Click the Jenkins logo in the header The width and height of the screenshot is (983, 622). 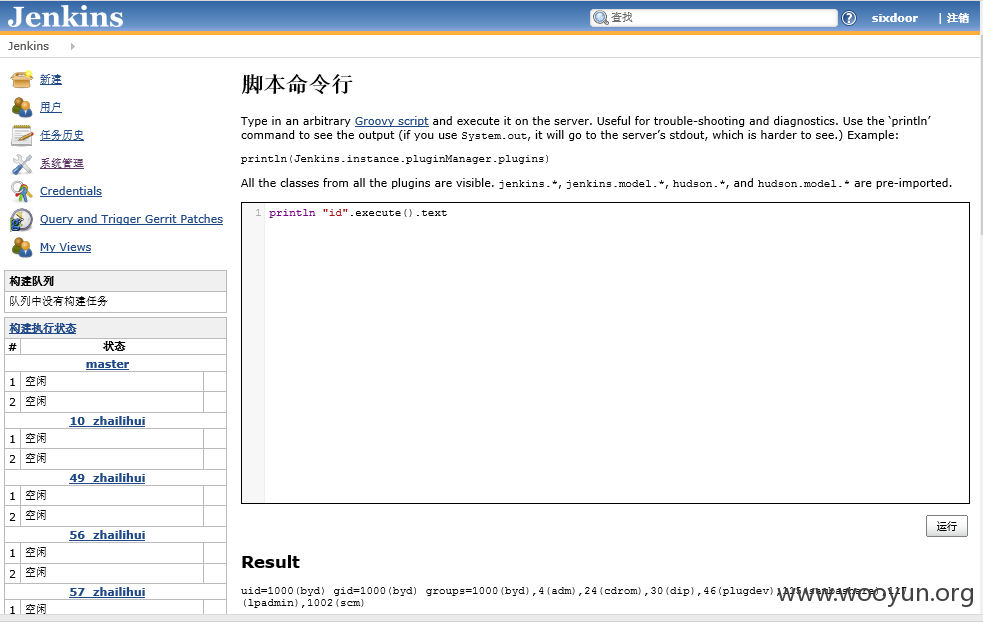(65, 17)
